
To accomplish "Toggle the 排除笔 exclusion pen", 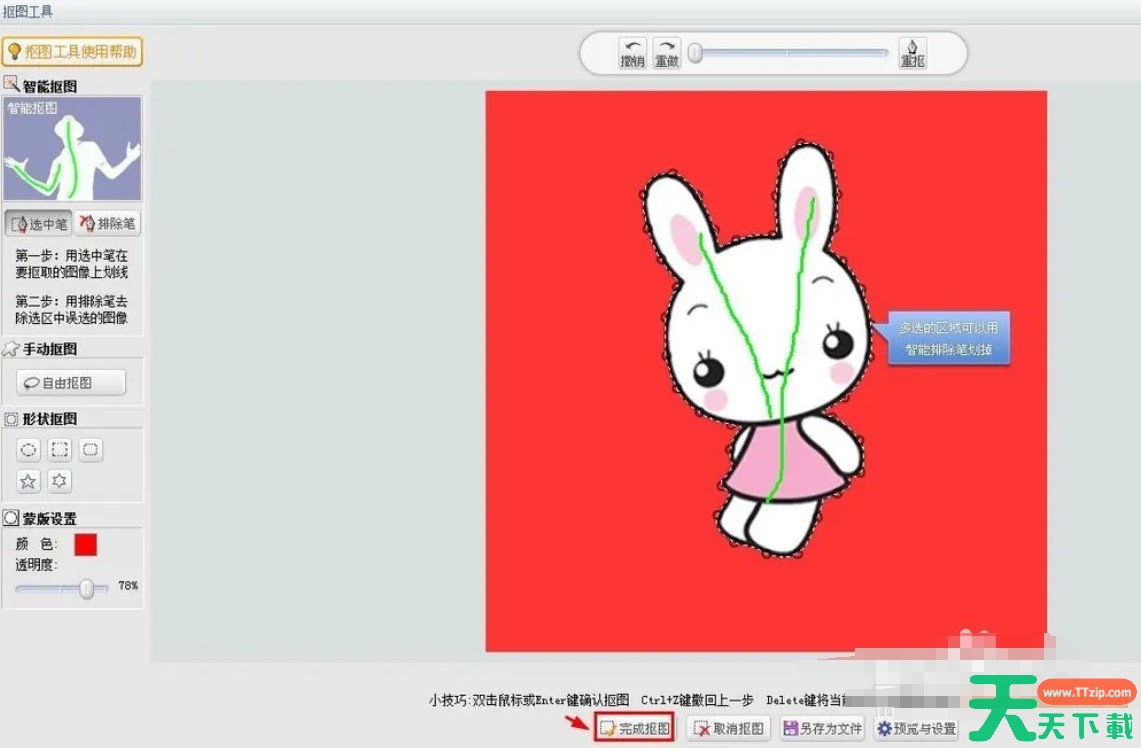I will coord(108,223).
